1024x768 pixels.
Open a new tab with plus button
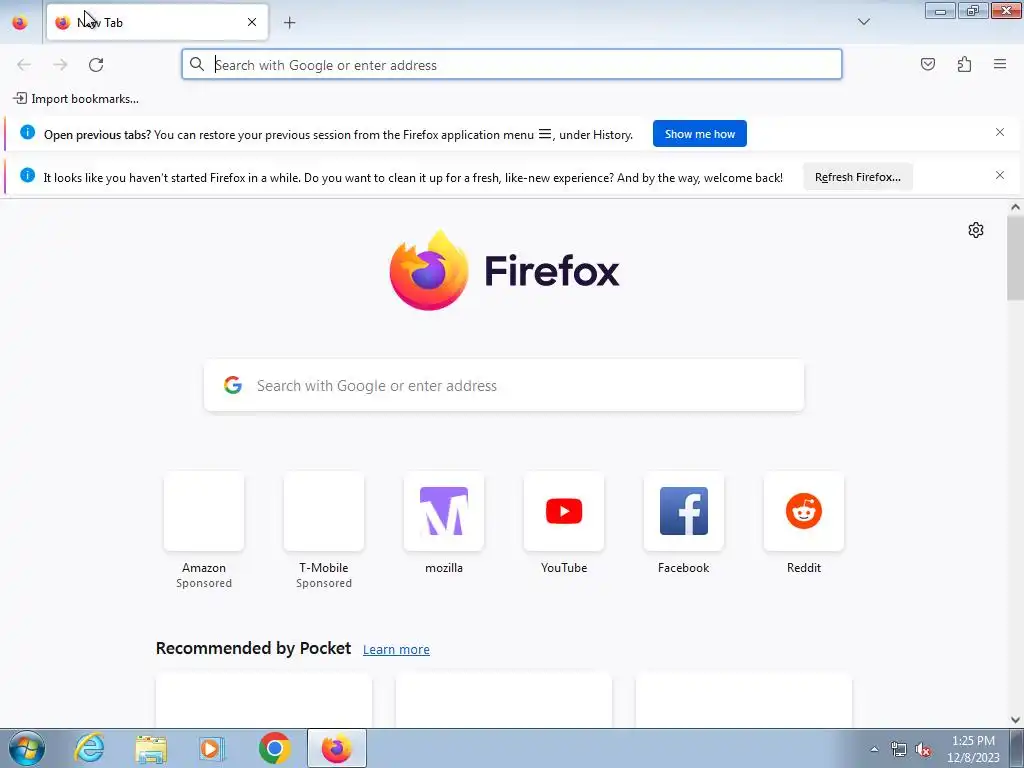[289, 23]
